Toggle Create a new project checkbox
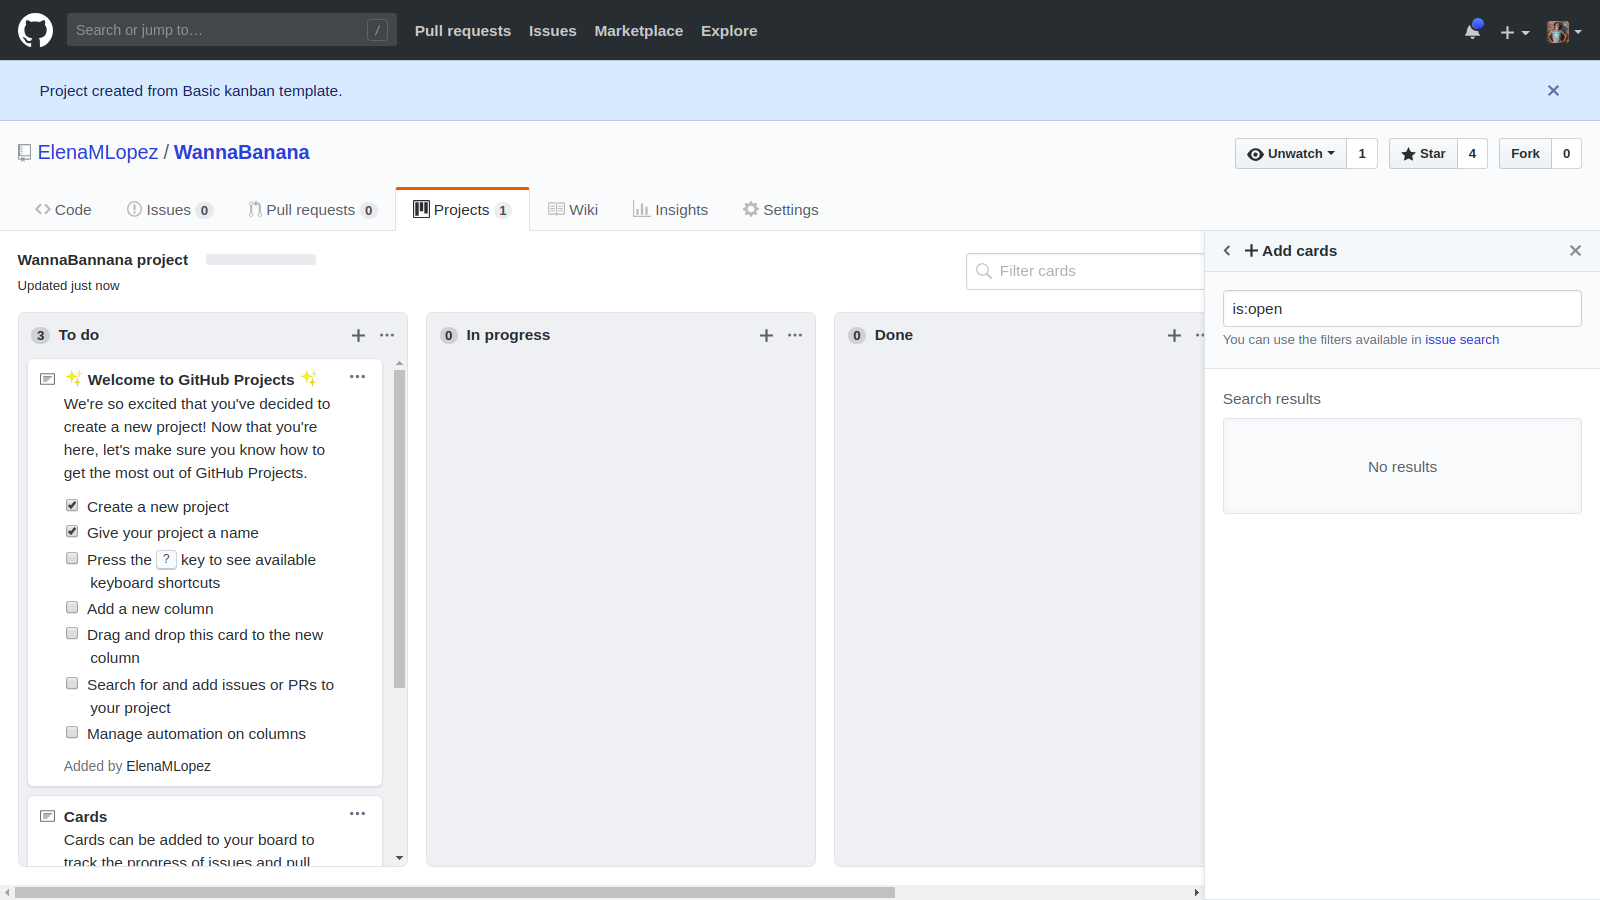Screen dimensions: 1600x900 (72, 505)
